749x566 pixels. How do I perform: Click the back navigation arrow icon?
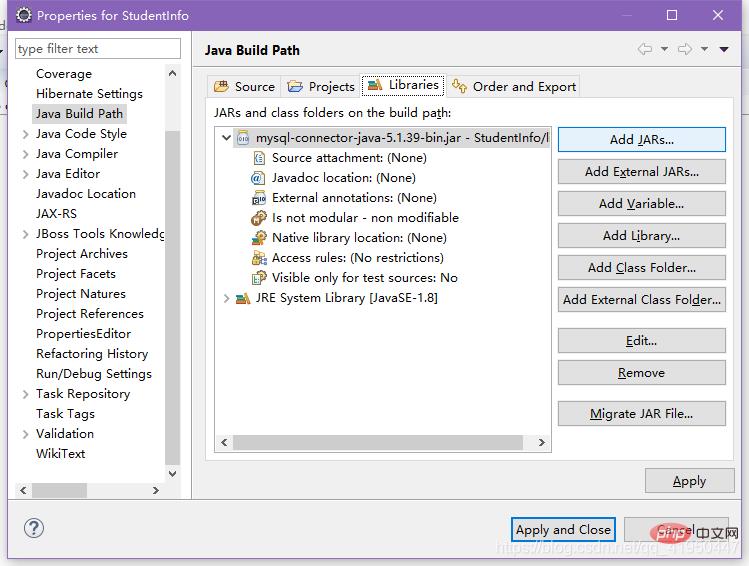click(x=645, y=50)
